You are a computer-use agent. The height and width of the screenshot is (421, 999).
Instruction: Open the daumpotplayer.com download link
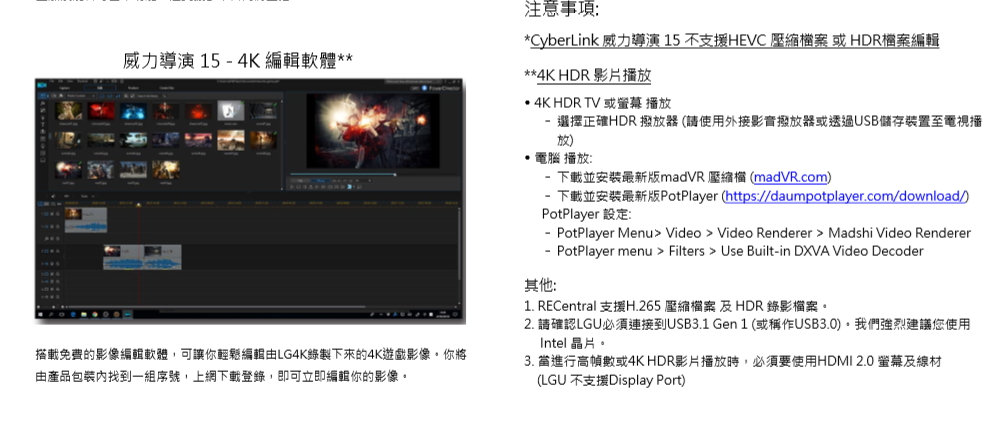(847, 196)
